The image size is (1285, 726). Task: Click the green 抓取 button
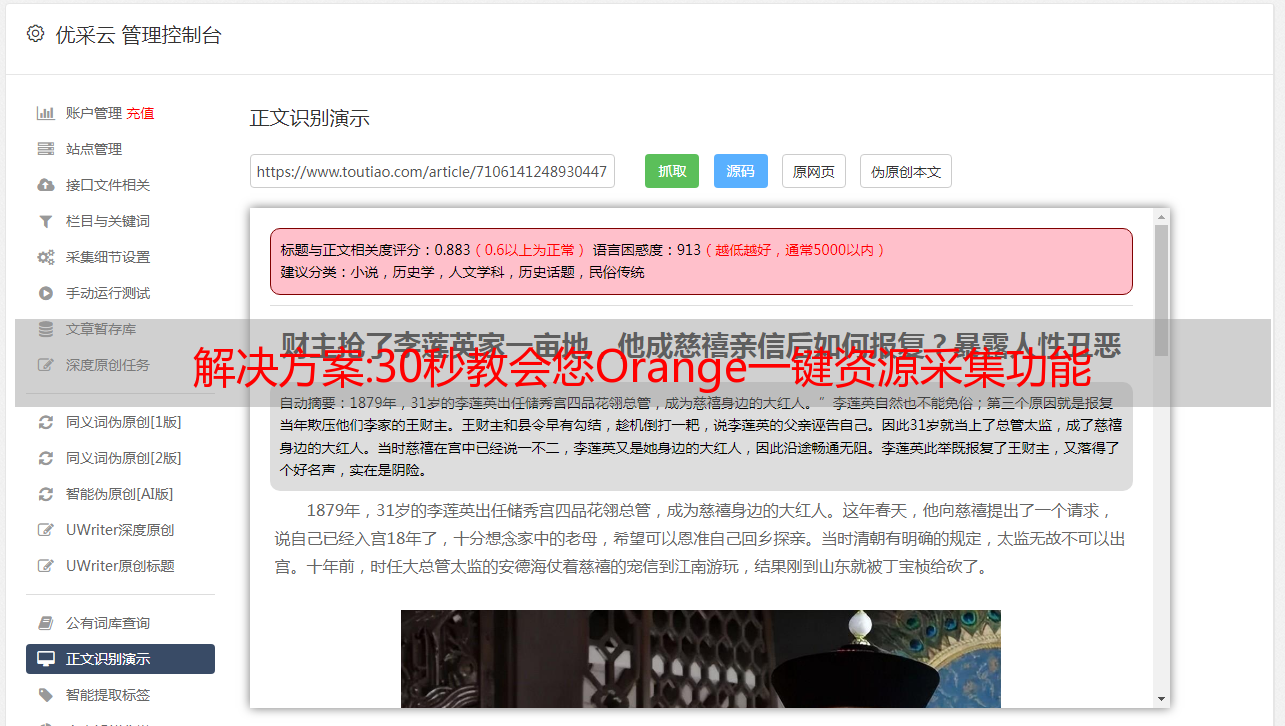[x=672, y=171]
